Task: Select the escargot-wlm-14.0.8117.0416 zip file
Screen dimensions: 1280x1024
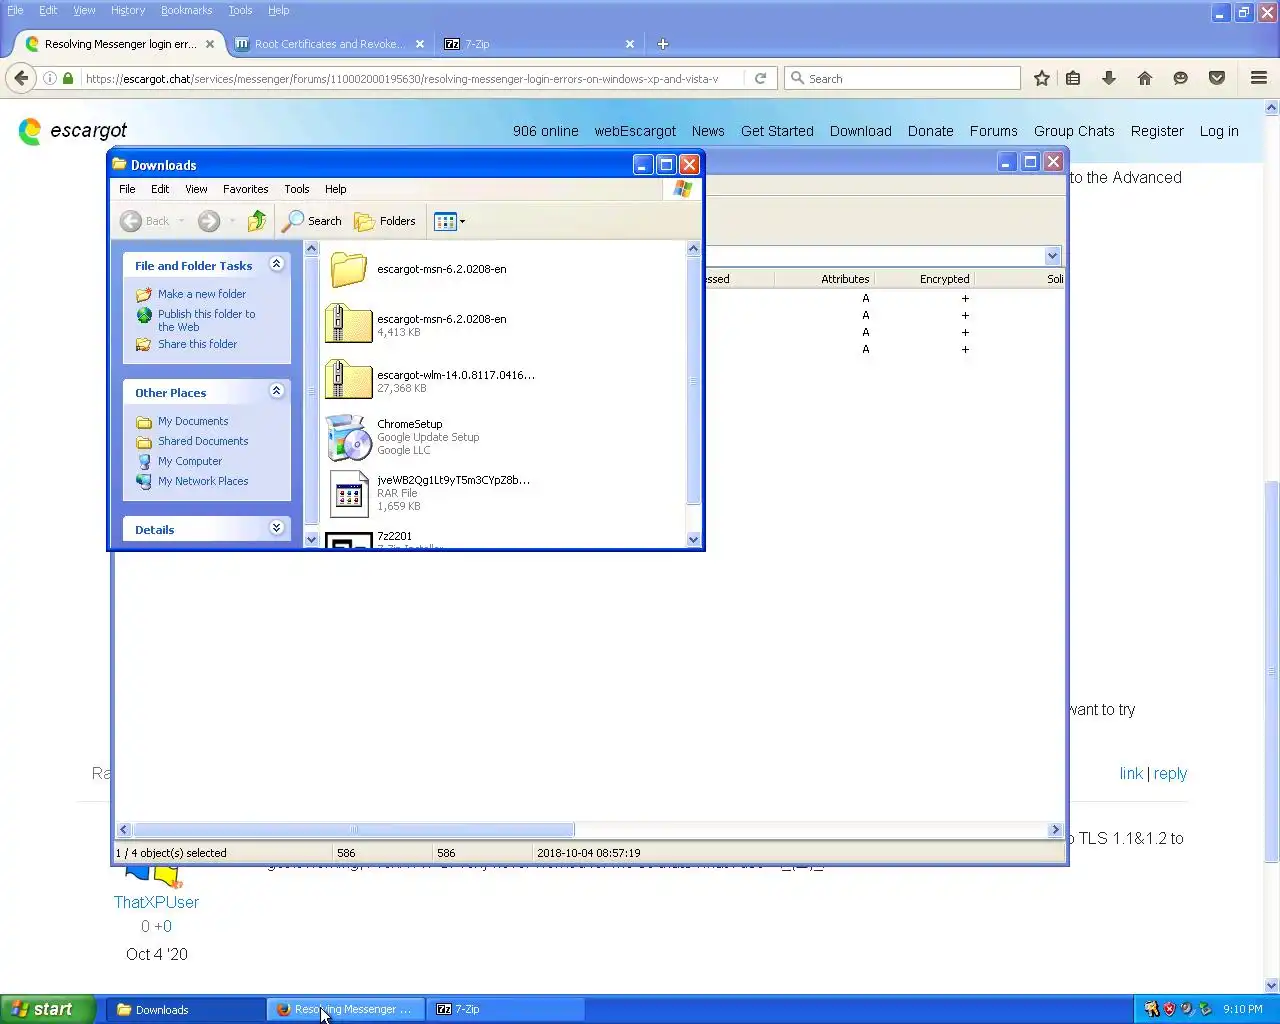Action: (x=431, y=381)
